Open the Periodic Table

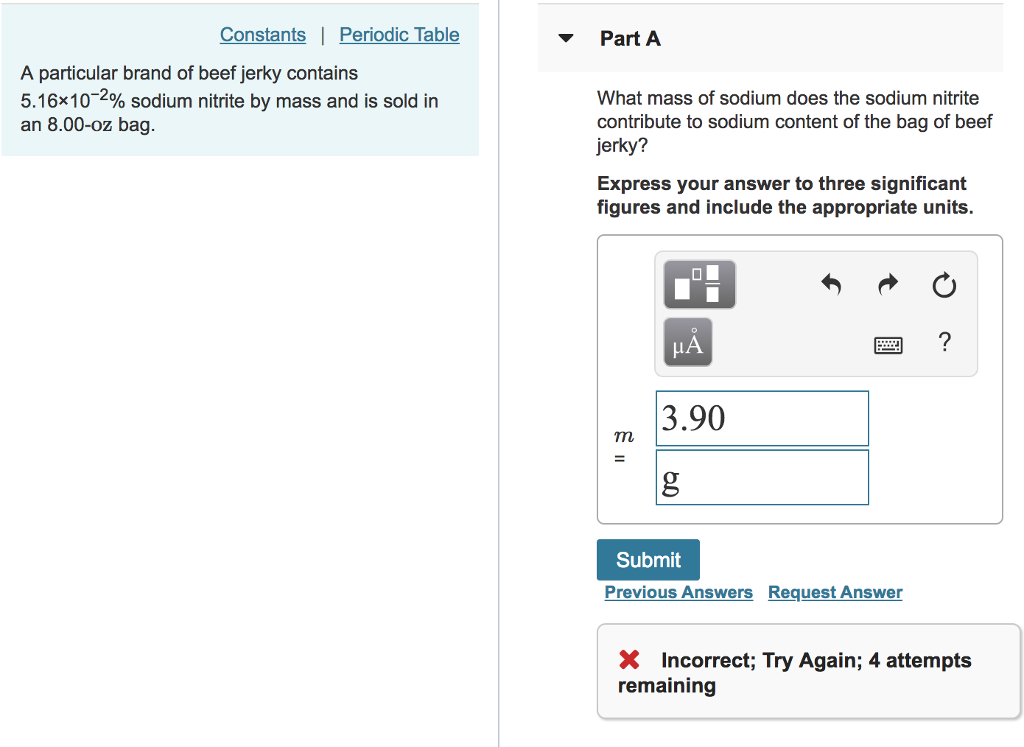tap(399, 34)
